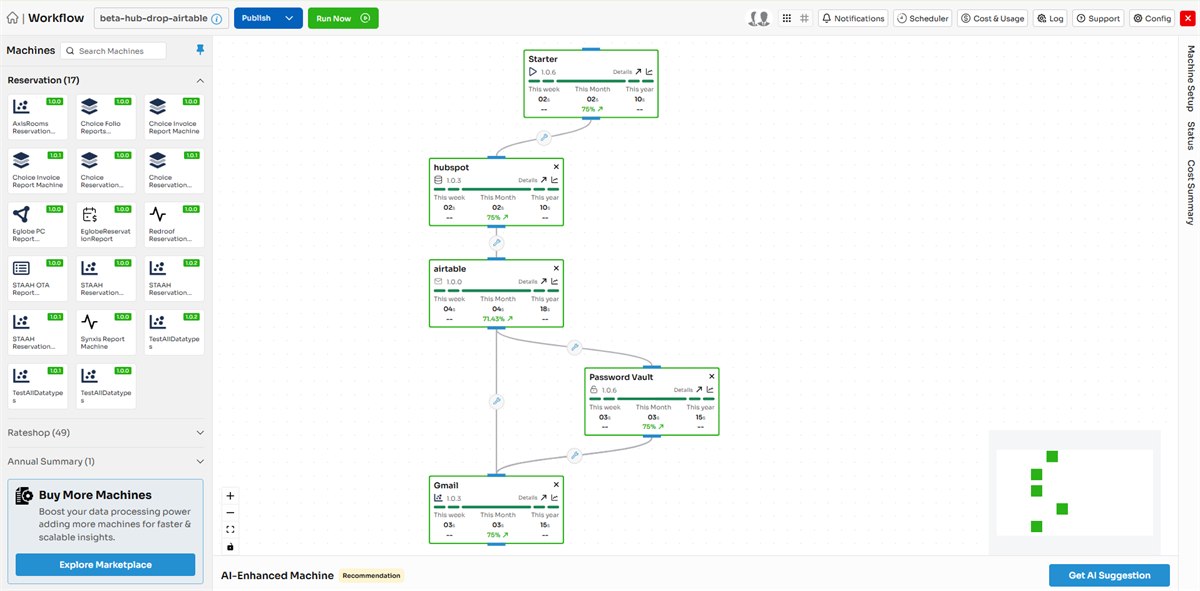Open Support
The height and width of the screenshot is (591, 1200).
[x=1098, y=18]
